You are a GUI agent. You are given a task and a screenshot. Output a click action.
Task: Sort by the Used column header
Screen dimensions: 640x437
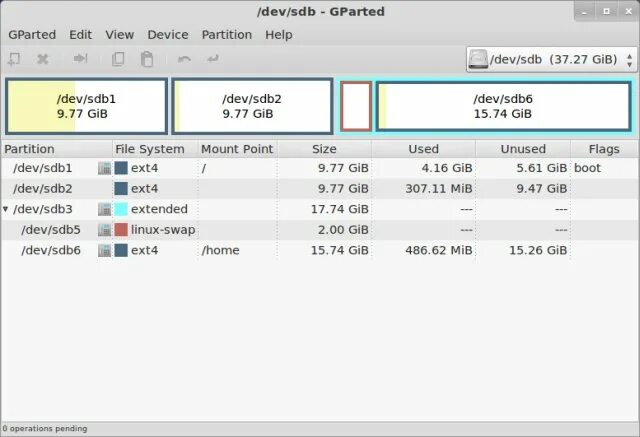click(x=424, y=149)
